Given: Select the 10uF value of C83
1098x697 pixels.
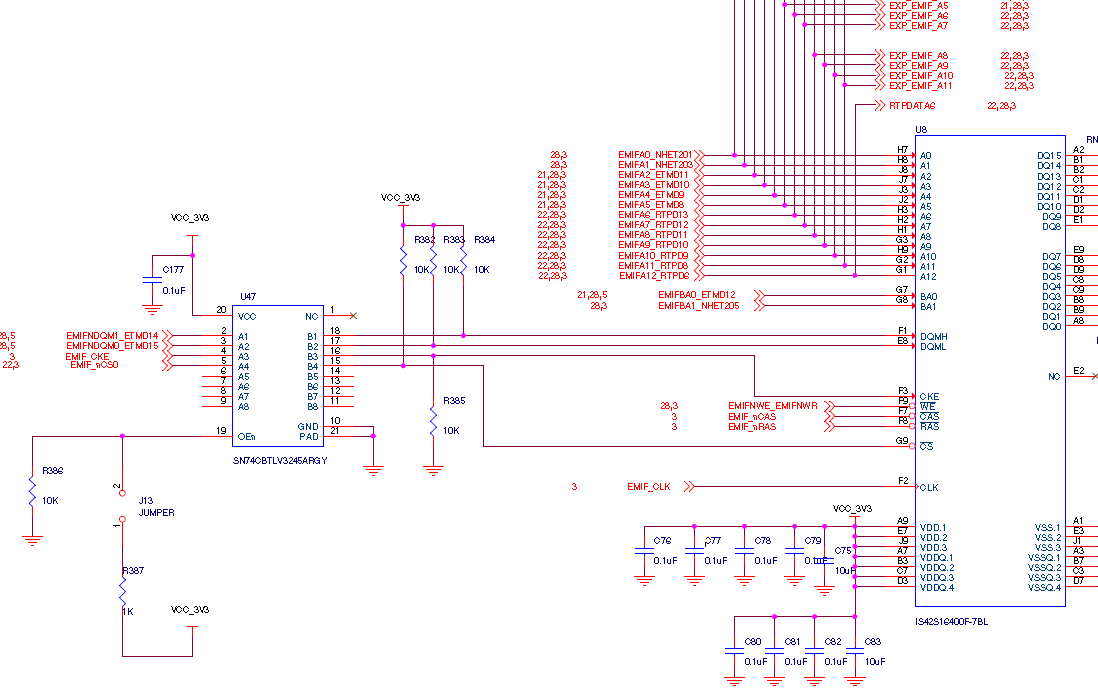Looking at the screenshot, I should point(875,661).
